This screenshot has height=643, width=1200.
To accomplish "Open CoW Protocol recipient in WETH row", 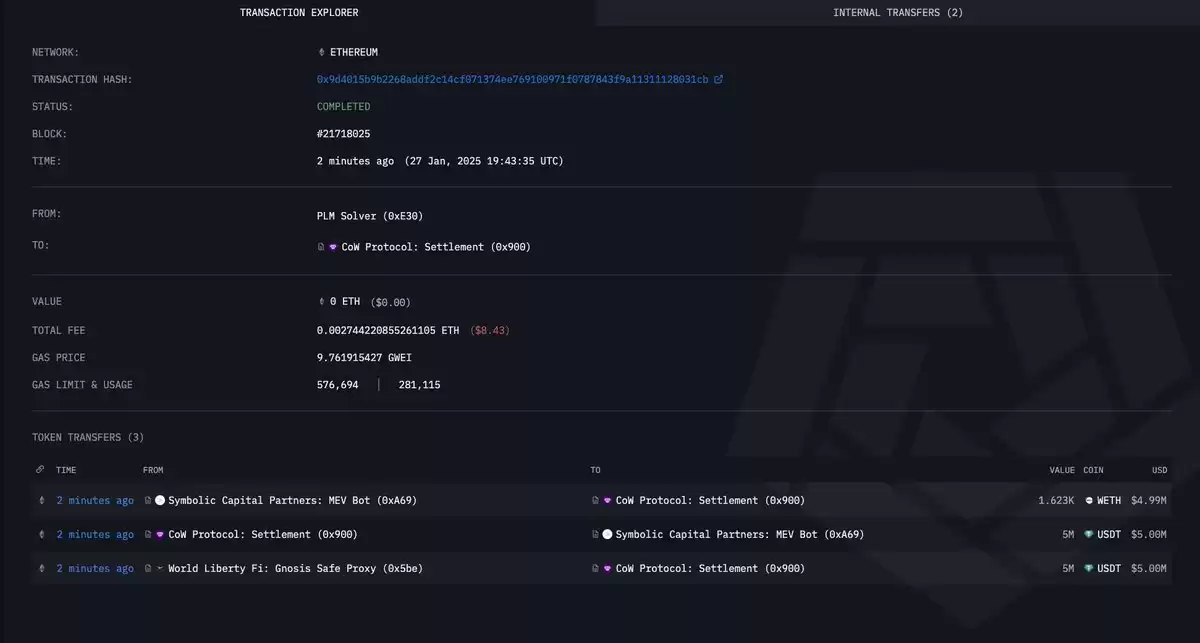I will (x=710, y=501).
